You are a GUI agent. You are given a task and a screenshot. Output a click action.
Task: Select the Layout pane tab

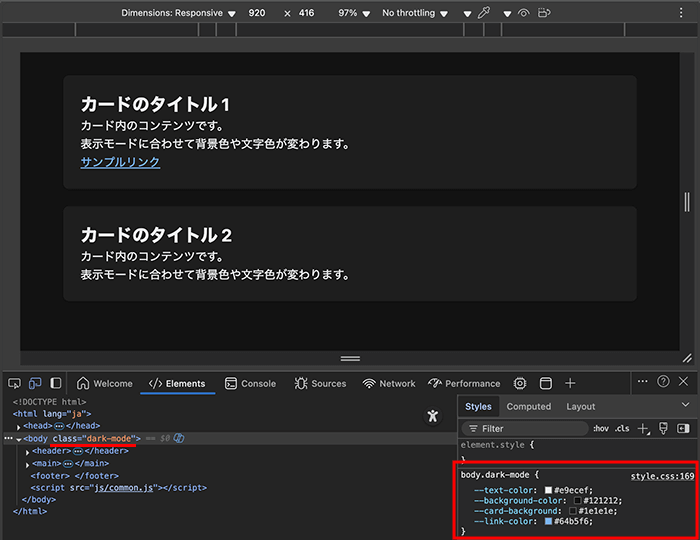pyautogui.click(x=580, y=407)
